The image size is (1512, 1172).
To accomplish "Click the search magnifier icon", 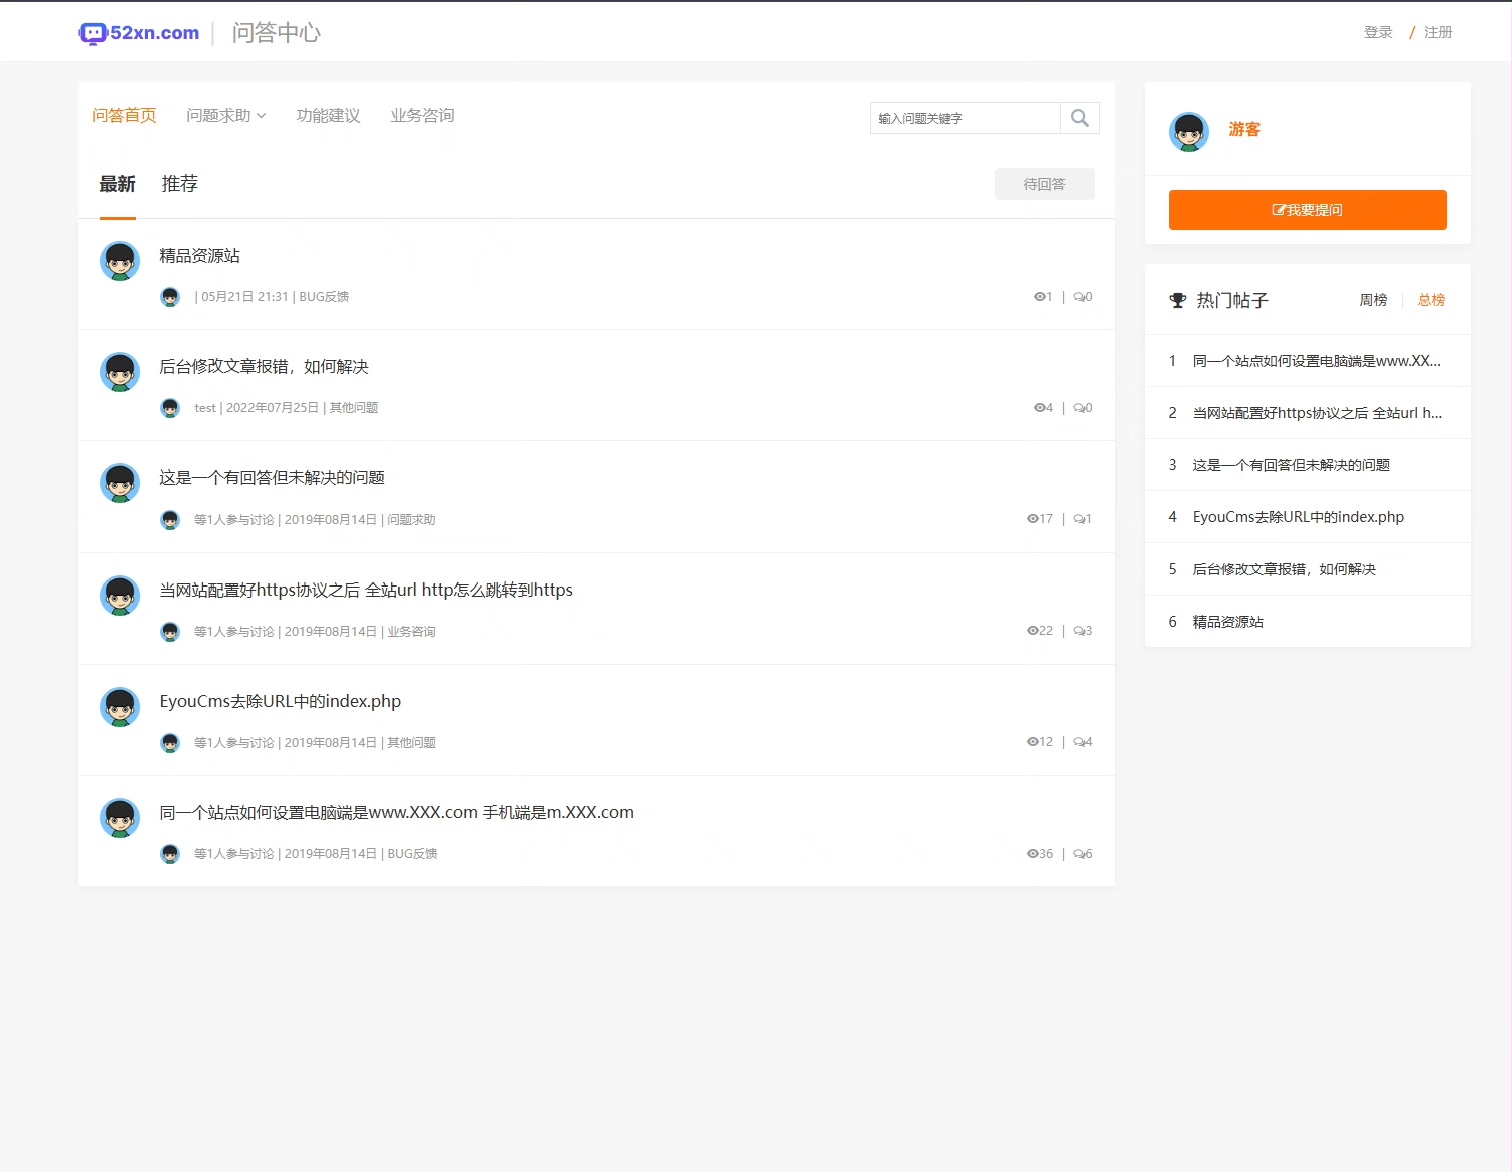I will coord(1079,117).
